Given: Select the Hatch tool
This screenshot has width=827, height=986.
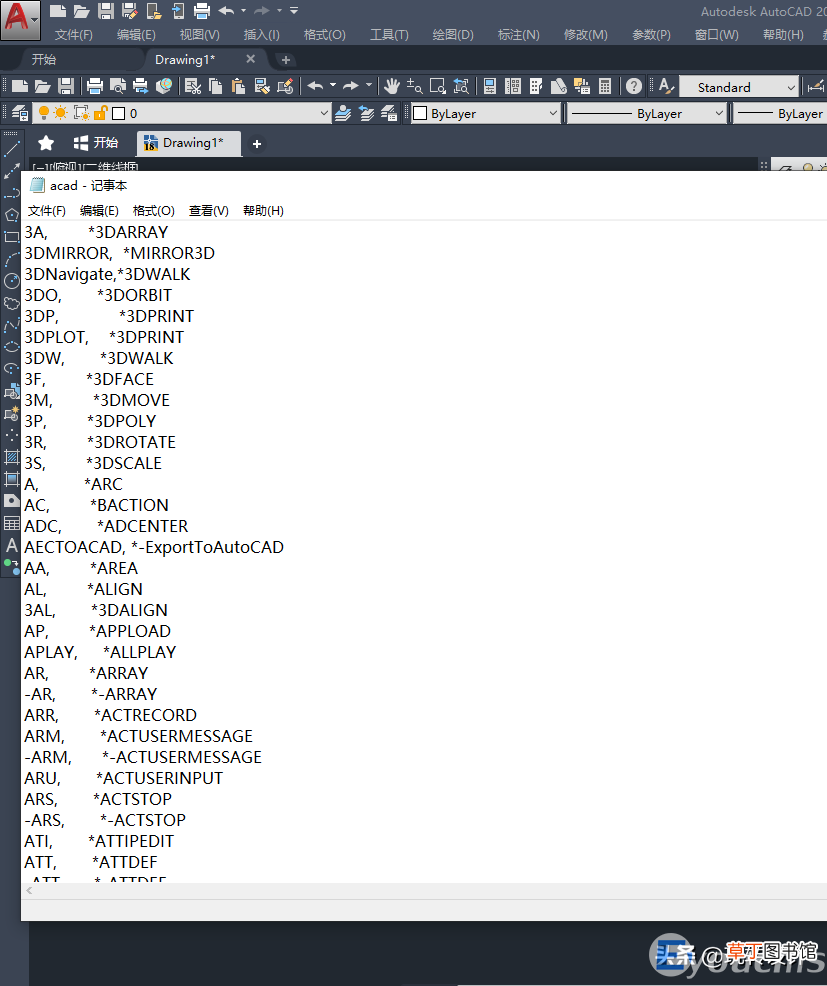Looking at the screenshot, I should point(11,457).
